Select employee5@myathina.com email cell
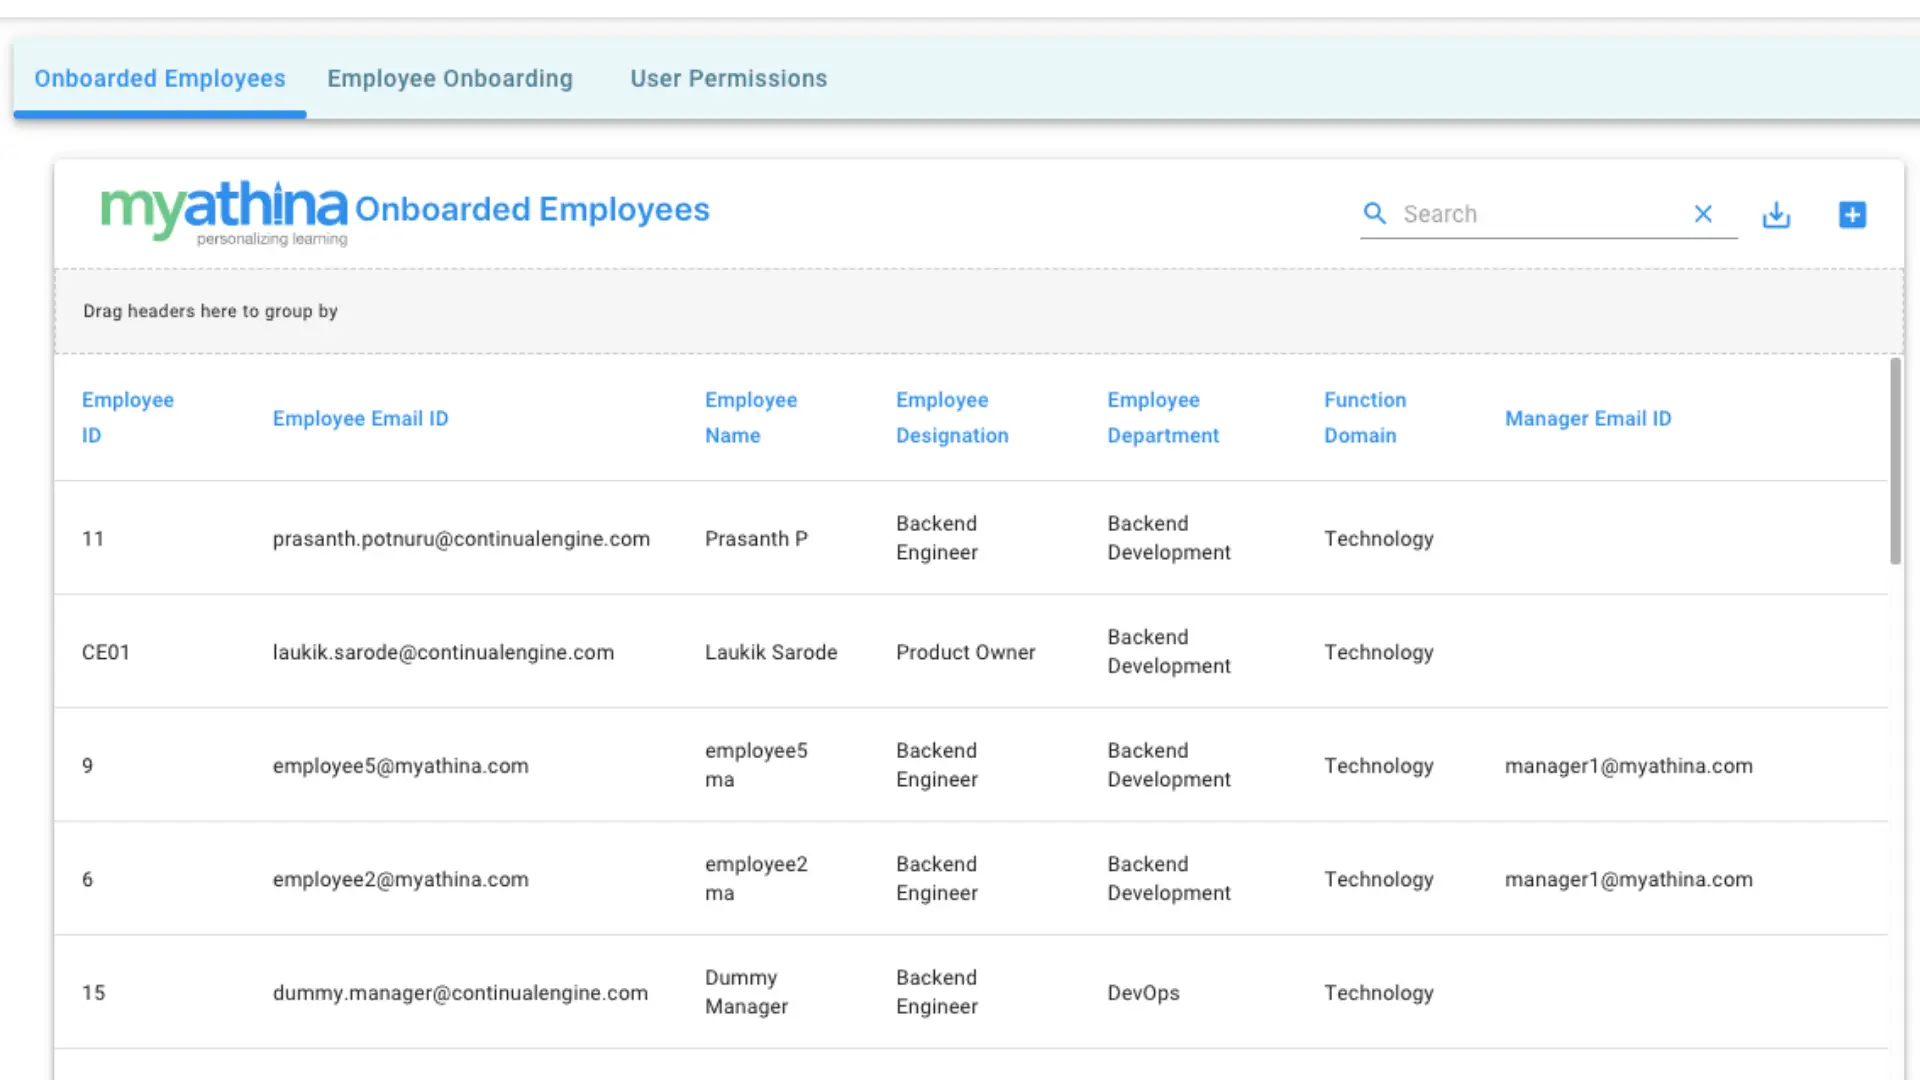This screenshot has width=1920, height=1080. click(x=400, y=766)
